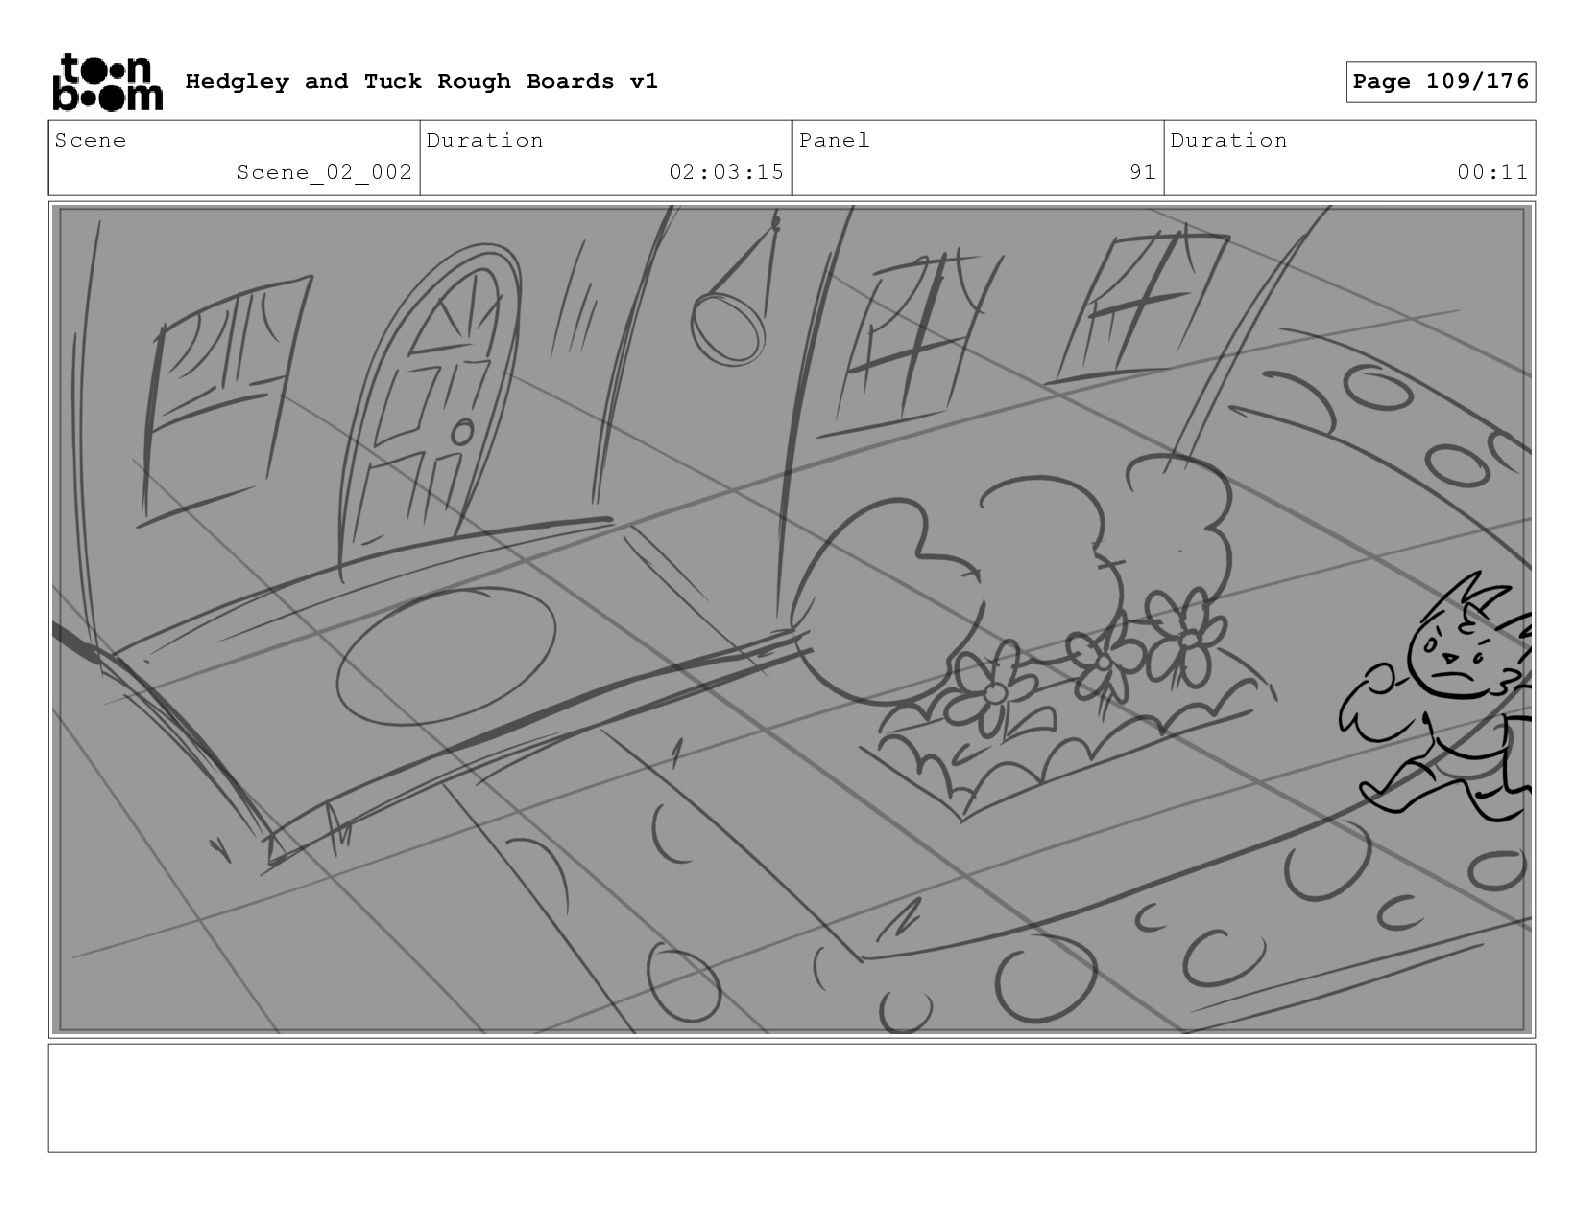
Task: Click the Page 109/176 box
Action: click(1440, 82)
